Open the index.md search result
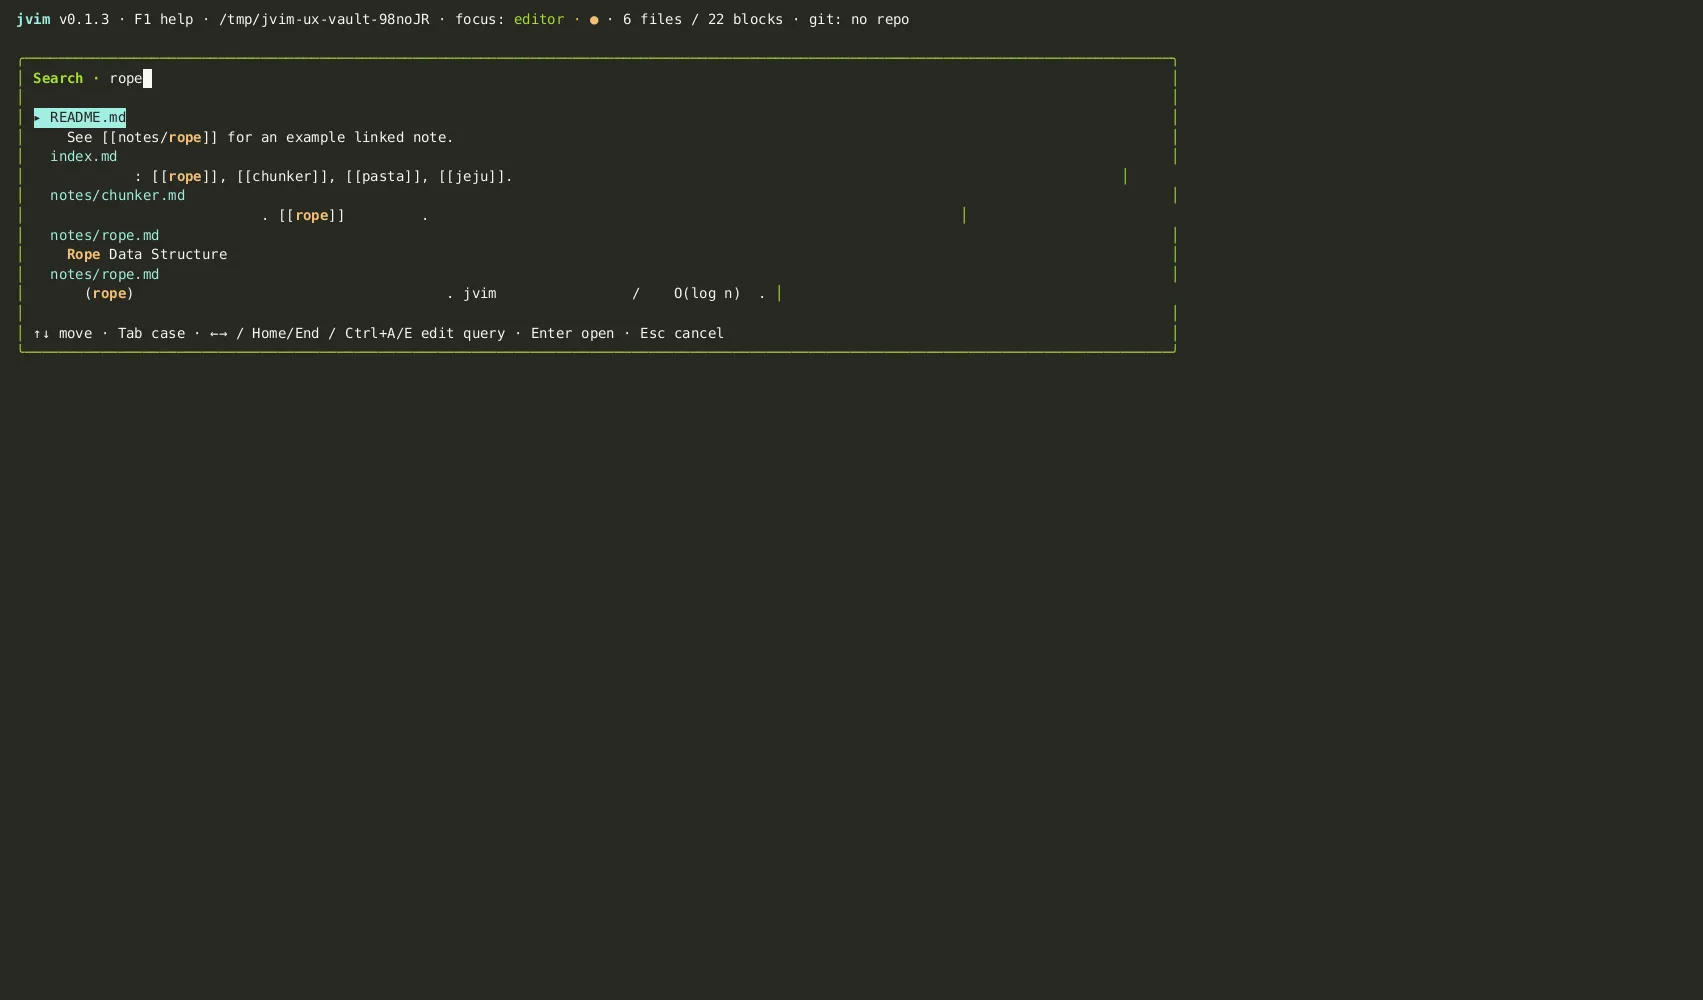The height and width of the screenshot is (1000, 1703). pyautogui.click(x=84, y=156)
